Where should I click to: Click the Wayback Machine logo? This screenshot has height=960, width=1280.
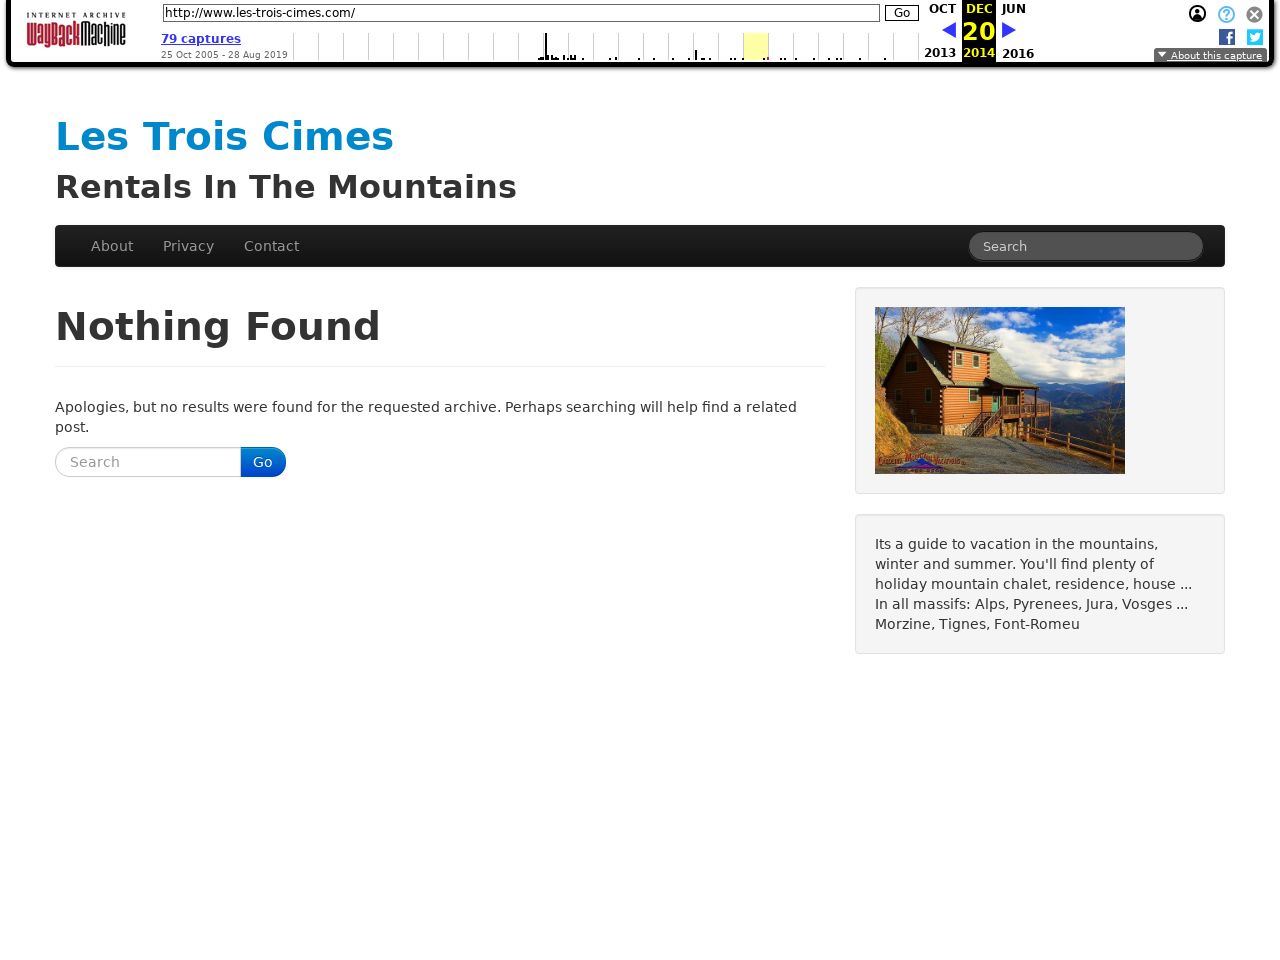pos(76,31)
